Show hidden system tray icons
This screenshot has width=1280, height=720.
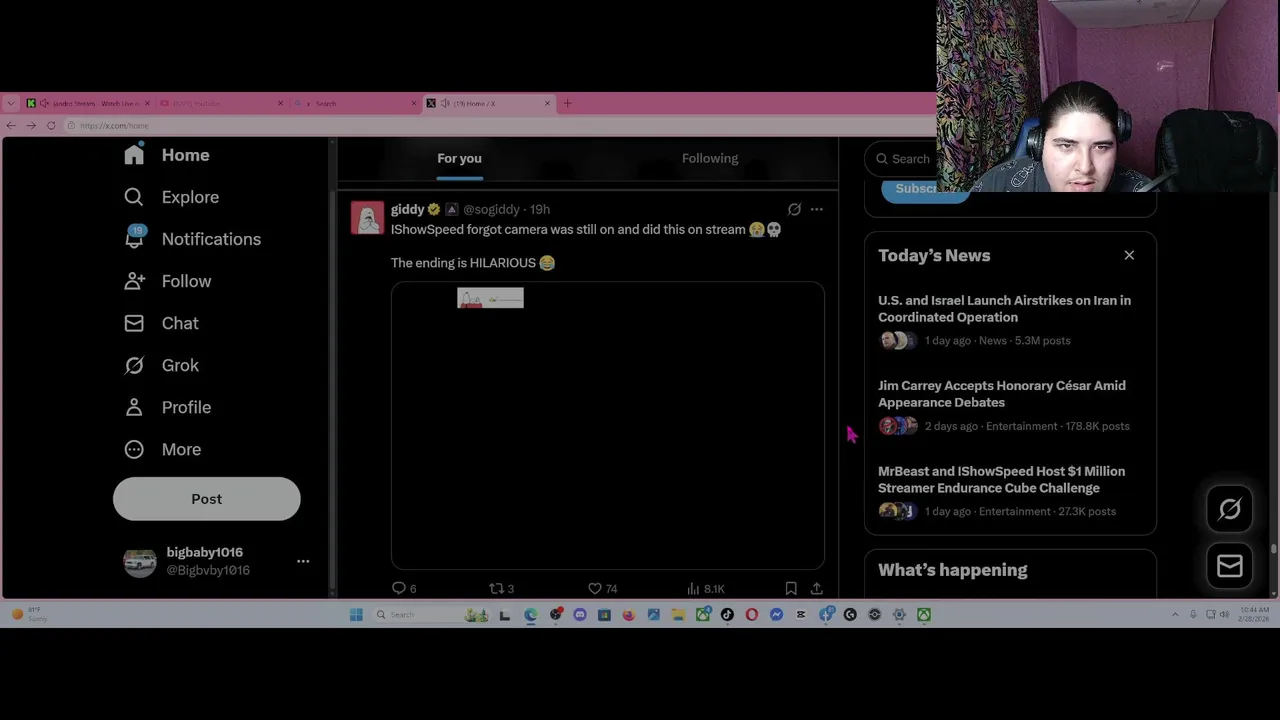click(x=1175, y=614)
